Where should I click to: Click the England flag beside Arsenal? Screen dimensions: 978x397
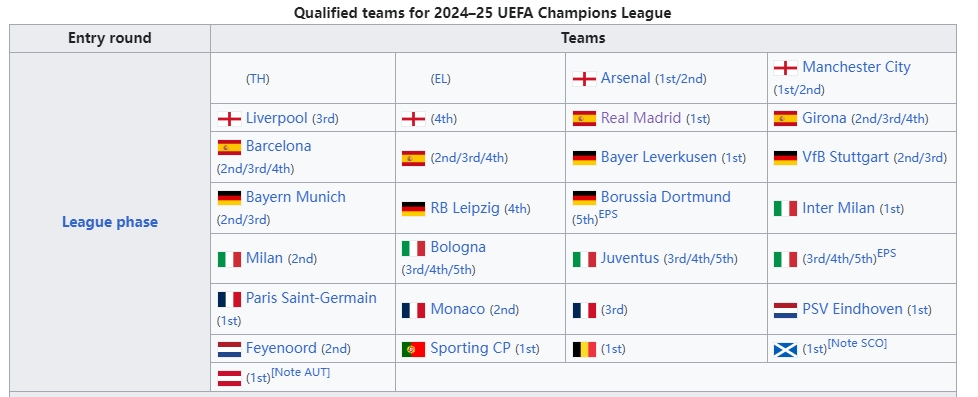pos(584,79)
